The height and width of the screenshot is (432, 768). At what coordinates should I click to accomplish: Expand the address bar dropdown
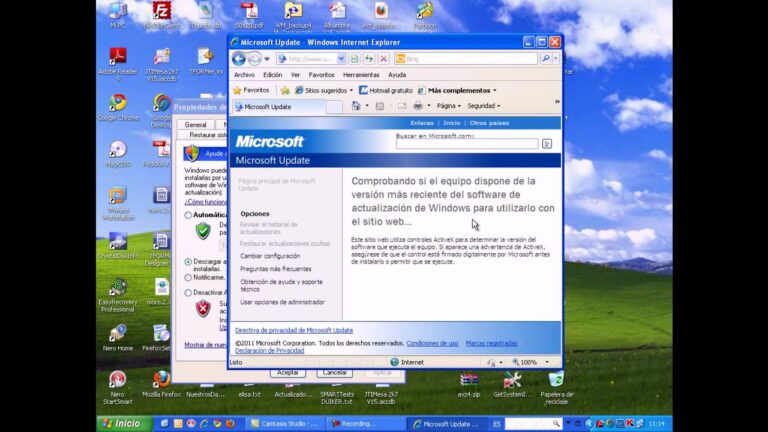tap(341, 59)
